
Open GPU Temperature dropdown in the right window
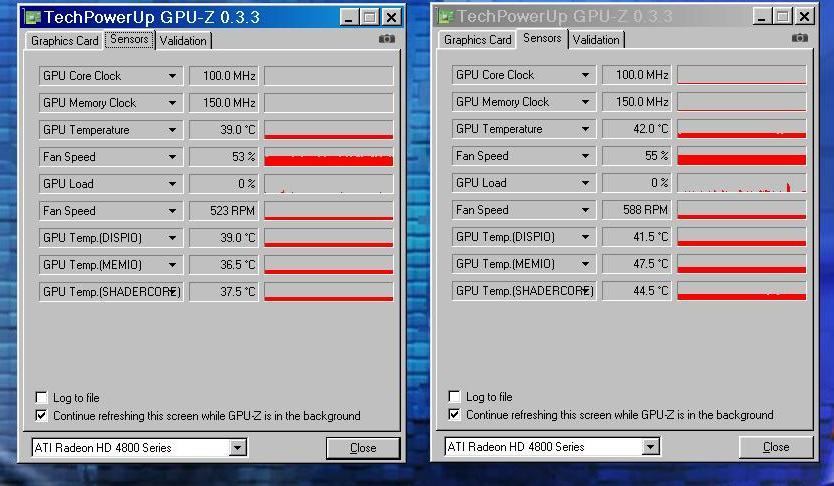(585, 129)
